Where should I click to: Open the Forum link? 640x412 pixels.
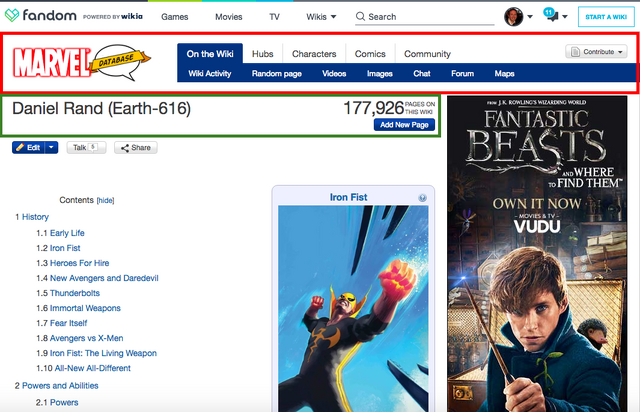tap(462, 73)
